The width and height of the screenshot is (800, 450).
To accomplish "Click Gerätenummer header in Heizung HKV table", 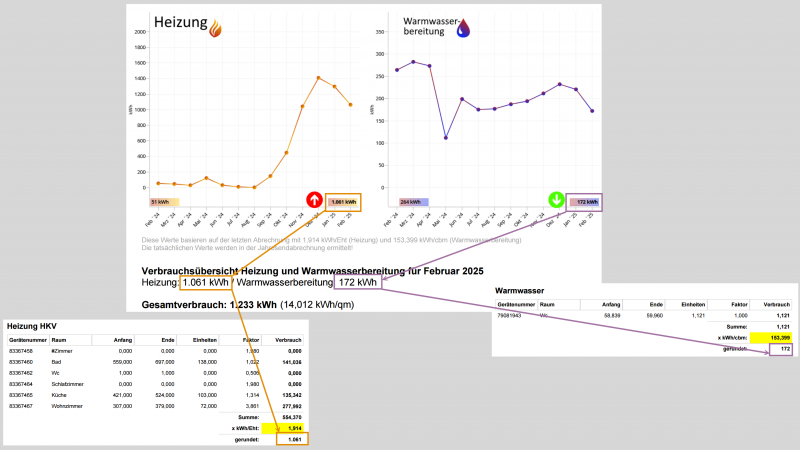I will coord(28,340).
